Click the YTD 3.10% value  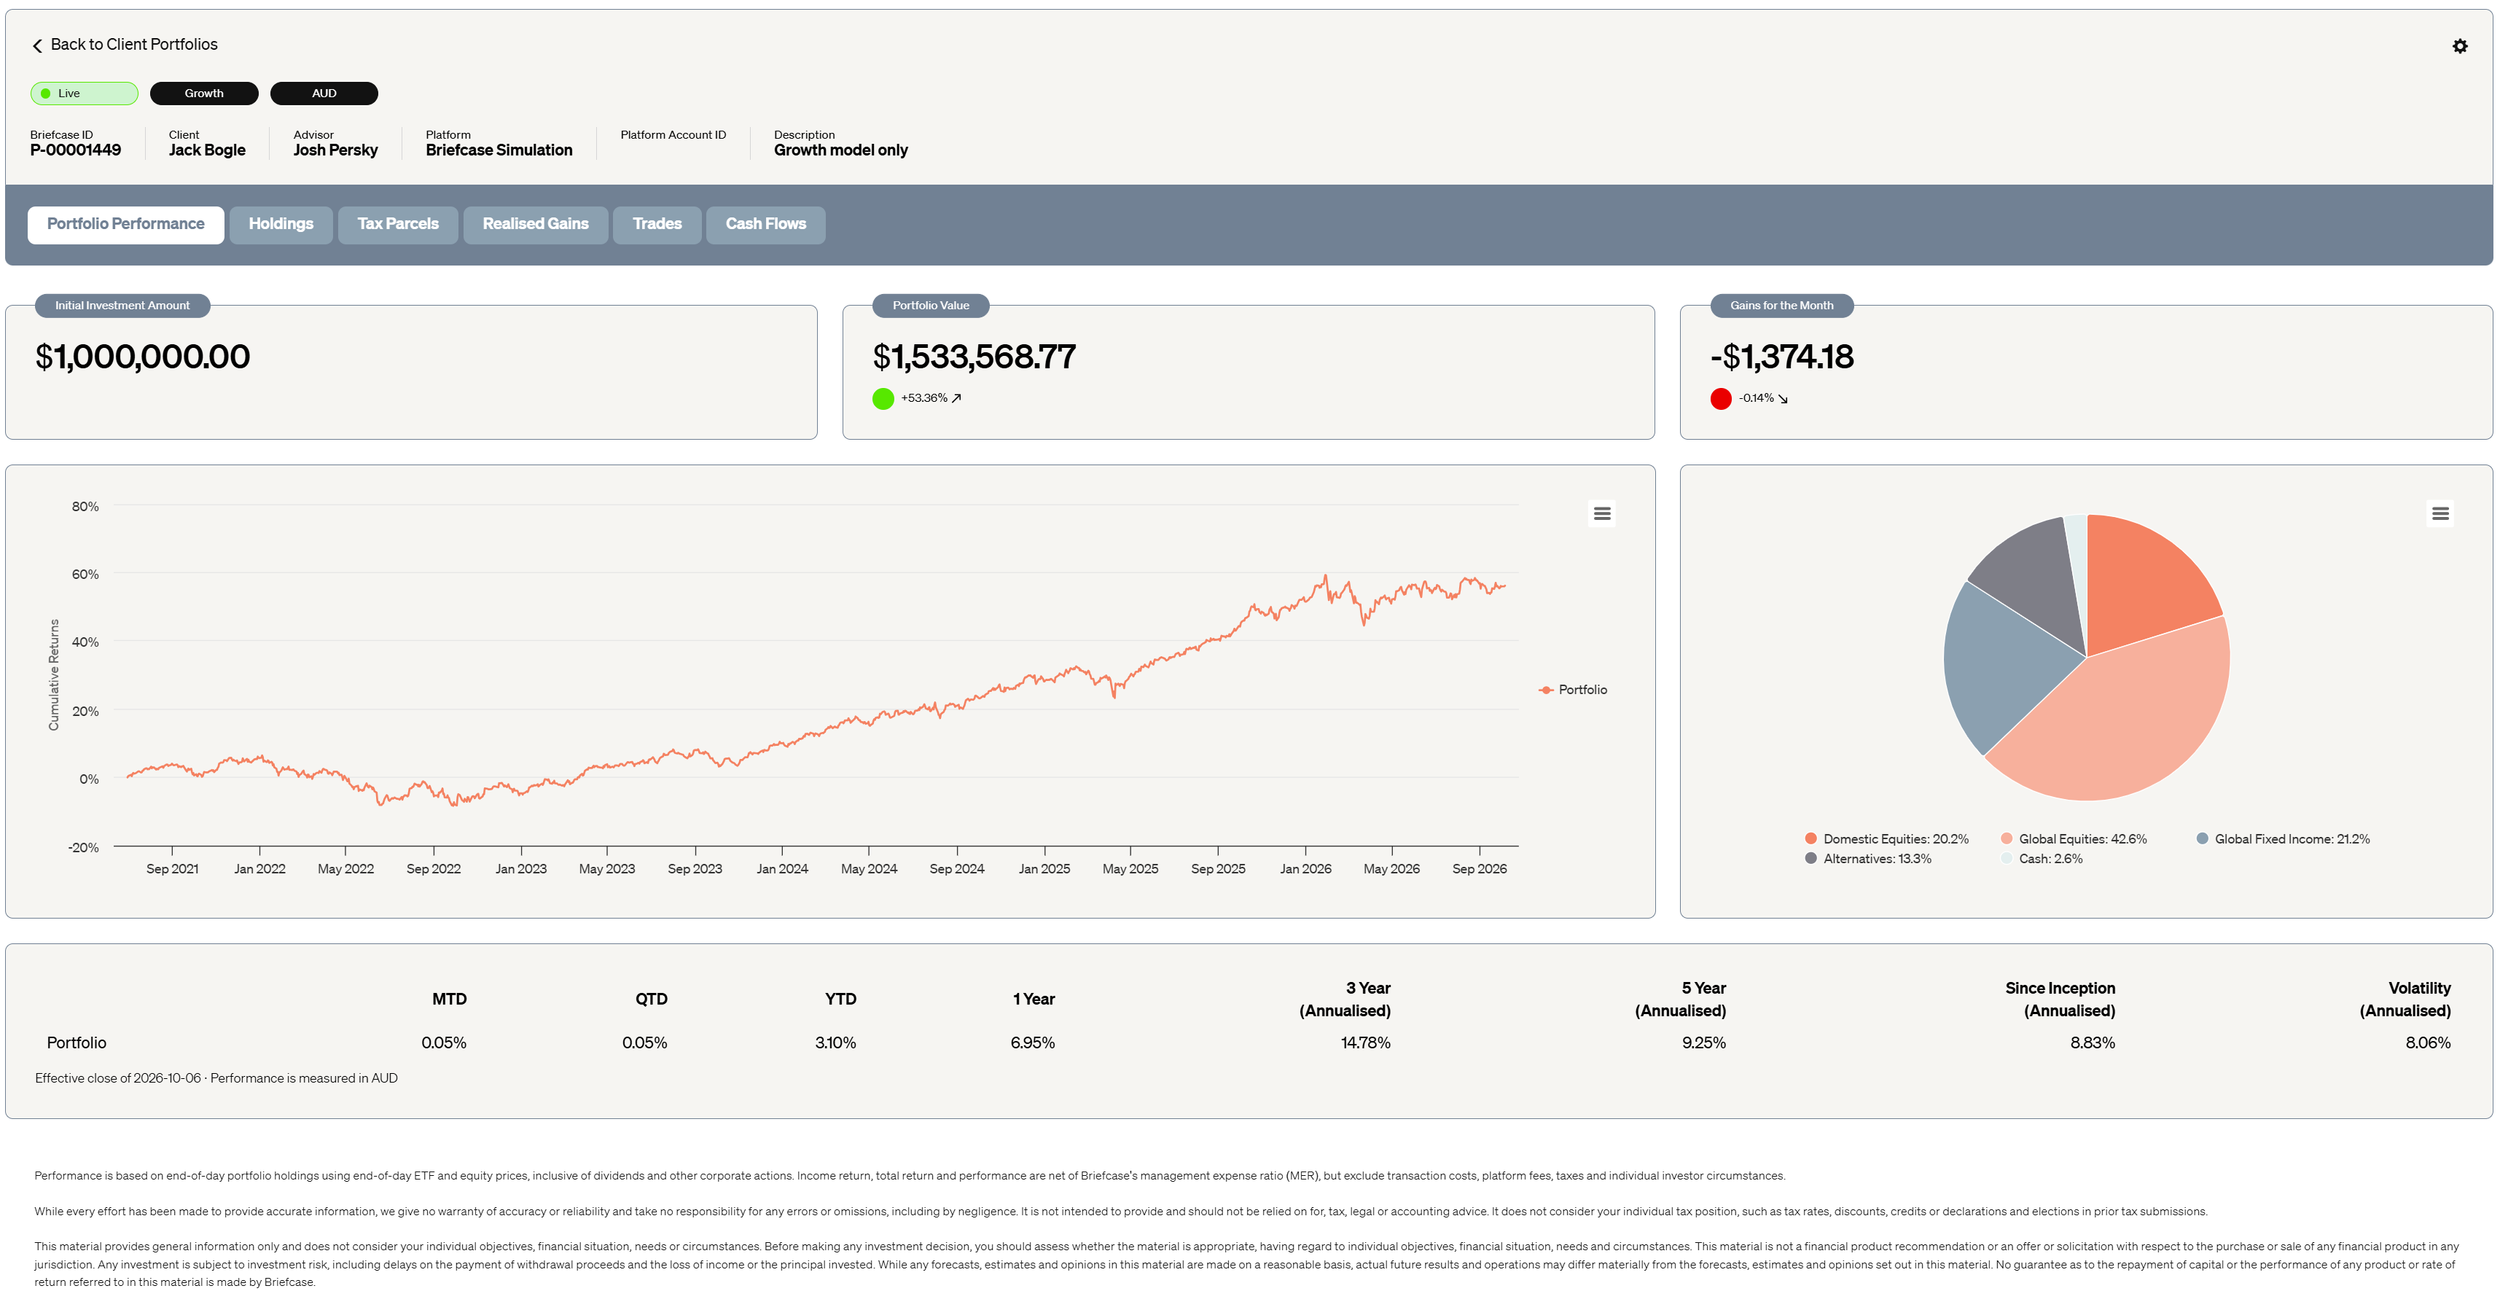[836, 1043]
